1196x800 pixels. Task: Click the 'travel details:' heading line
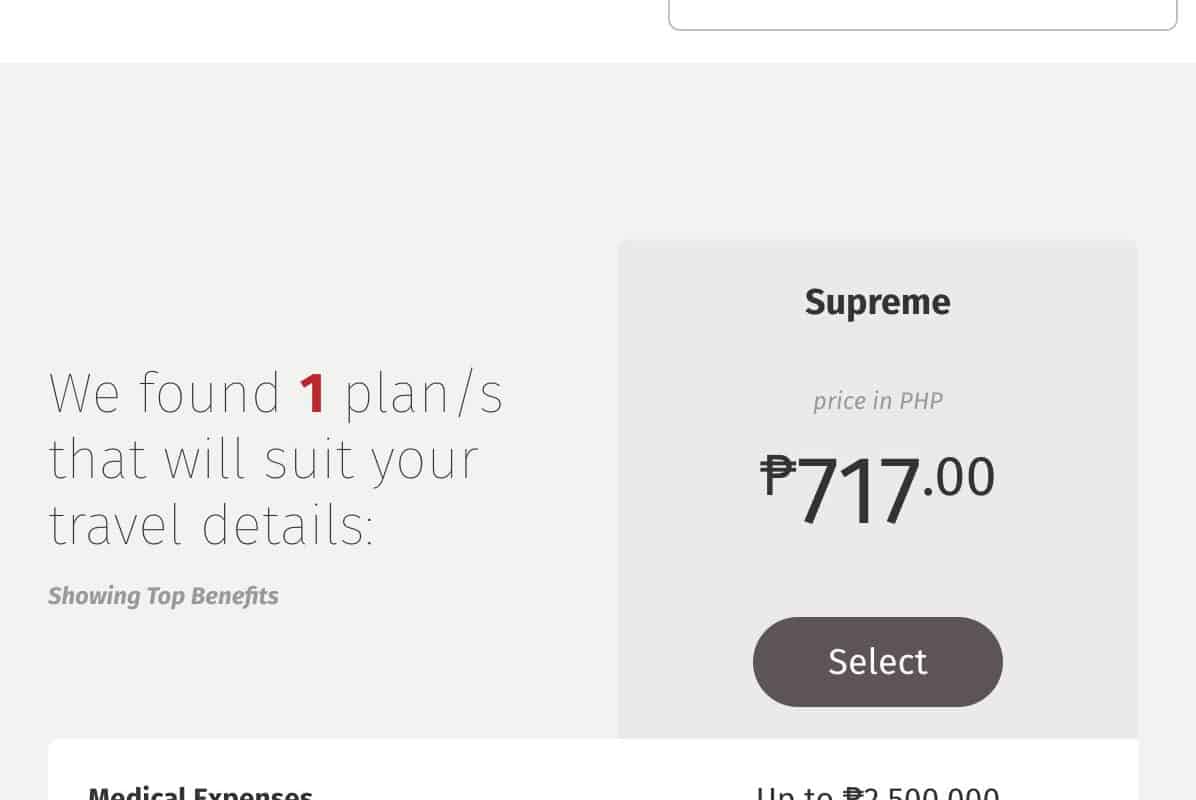click(x=211, y=526)
